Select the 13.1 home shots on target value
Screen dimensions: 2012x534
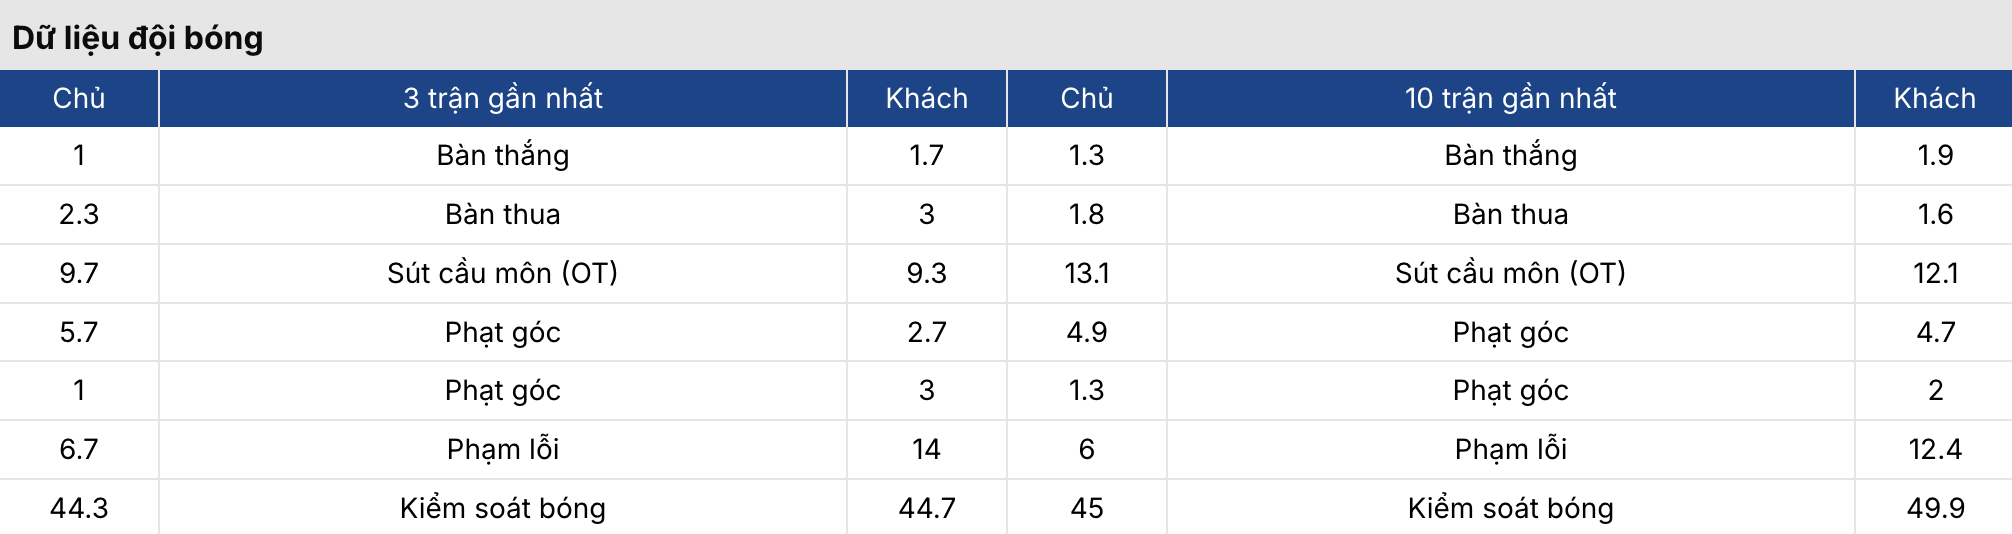[x=1086, y=273]
